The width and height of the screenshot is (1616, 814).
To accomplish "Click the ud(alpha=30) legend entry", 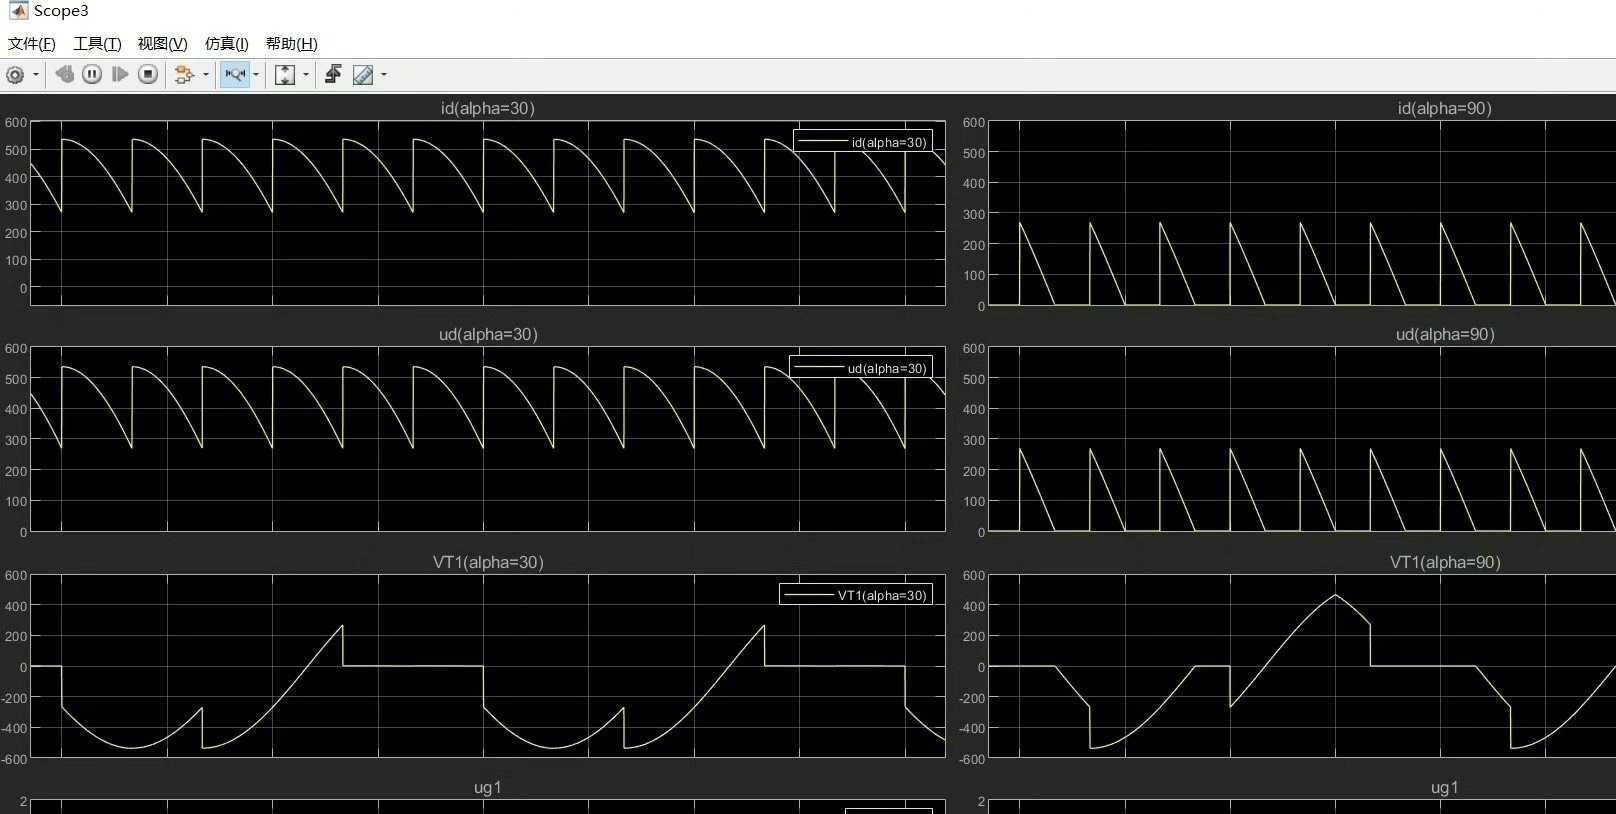I will 861,368.
